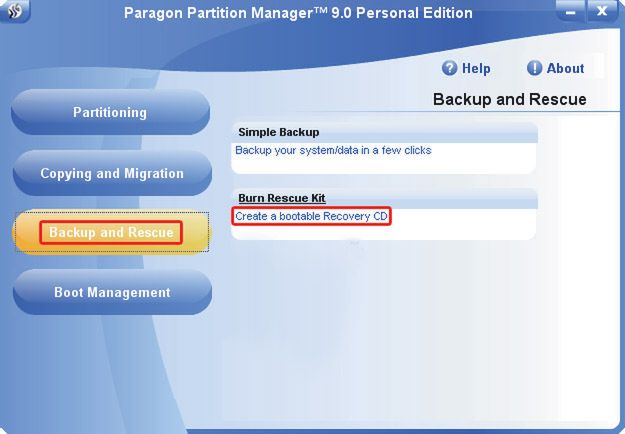This screenshot has width=625, height=434.
Task: Click the Paragon Partition Manager title text
Action: 298,13
